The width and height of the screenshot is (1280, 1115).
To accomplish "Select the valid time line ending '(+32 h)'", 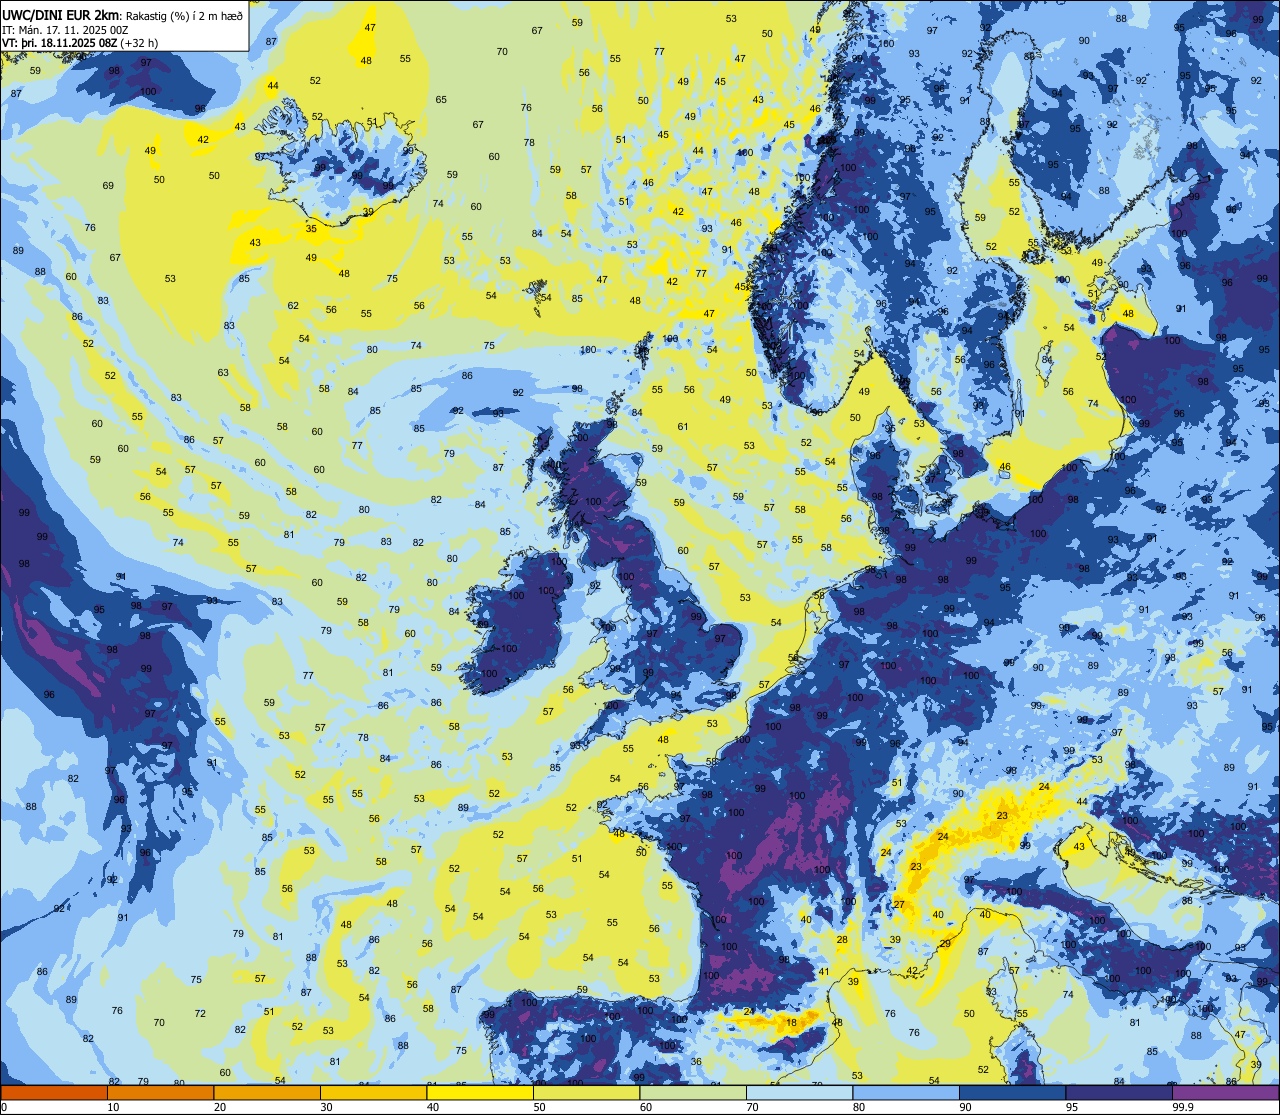I will [80, 43].
